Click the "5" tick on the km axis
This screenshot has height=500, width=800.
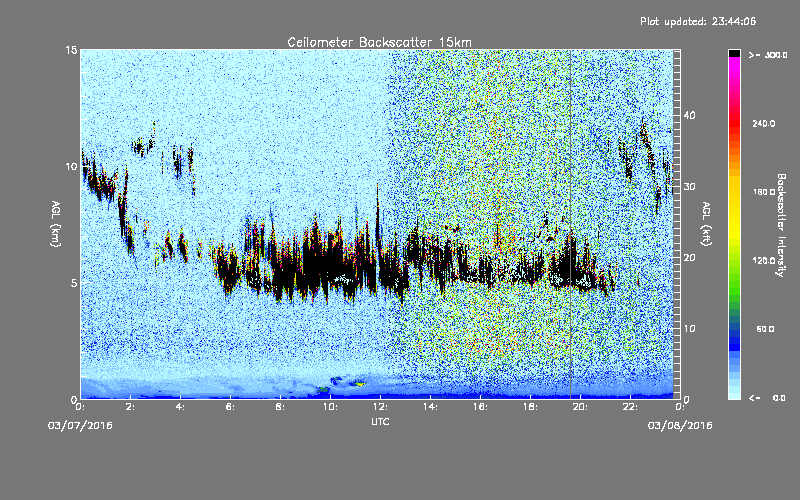click(74, 283)
